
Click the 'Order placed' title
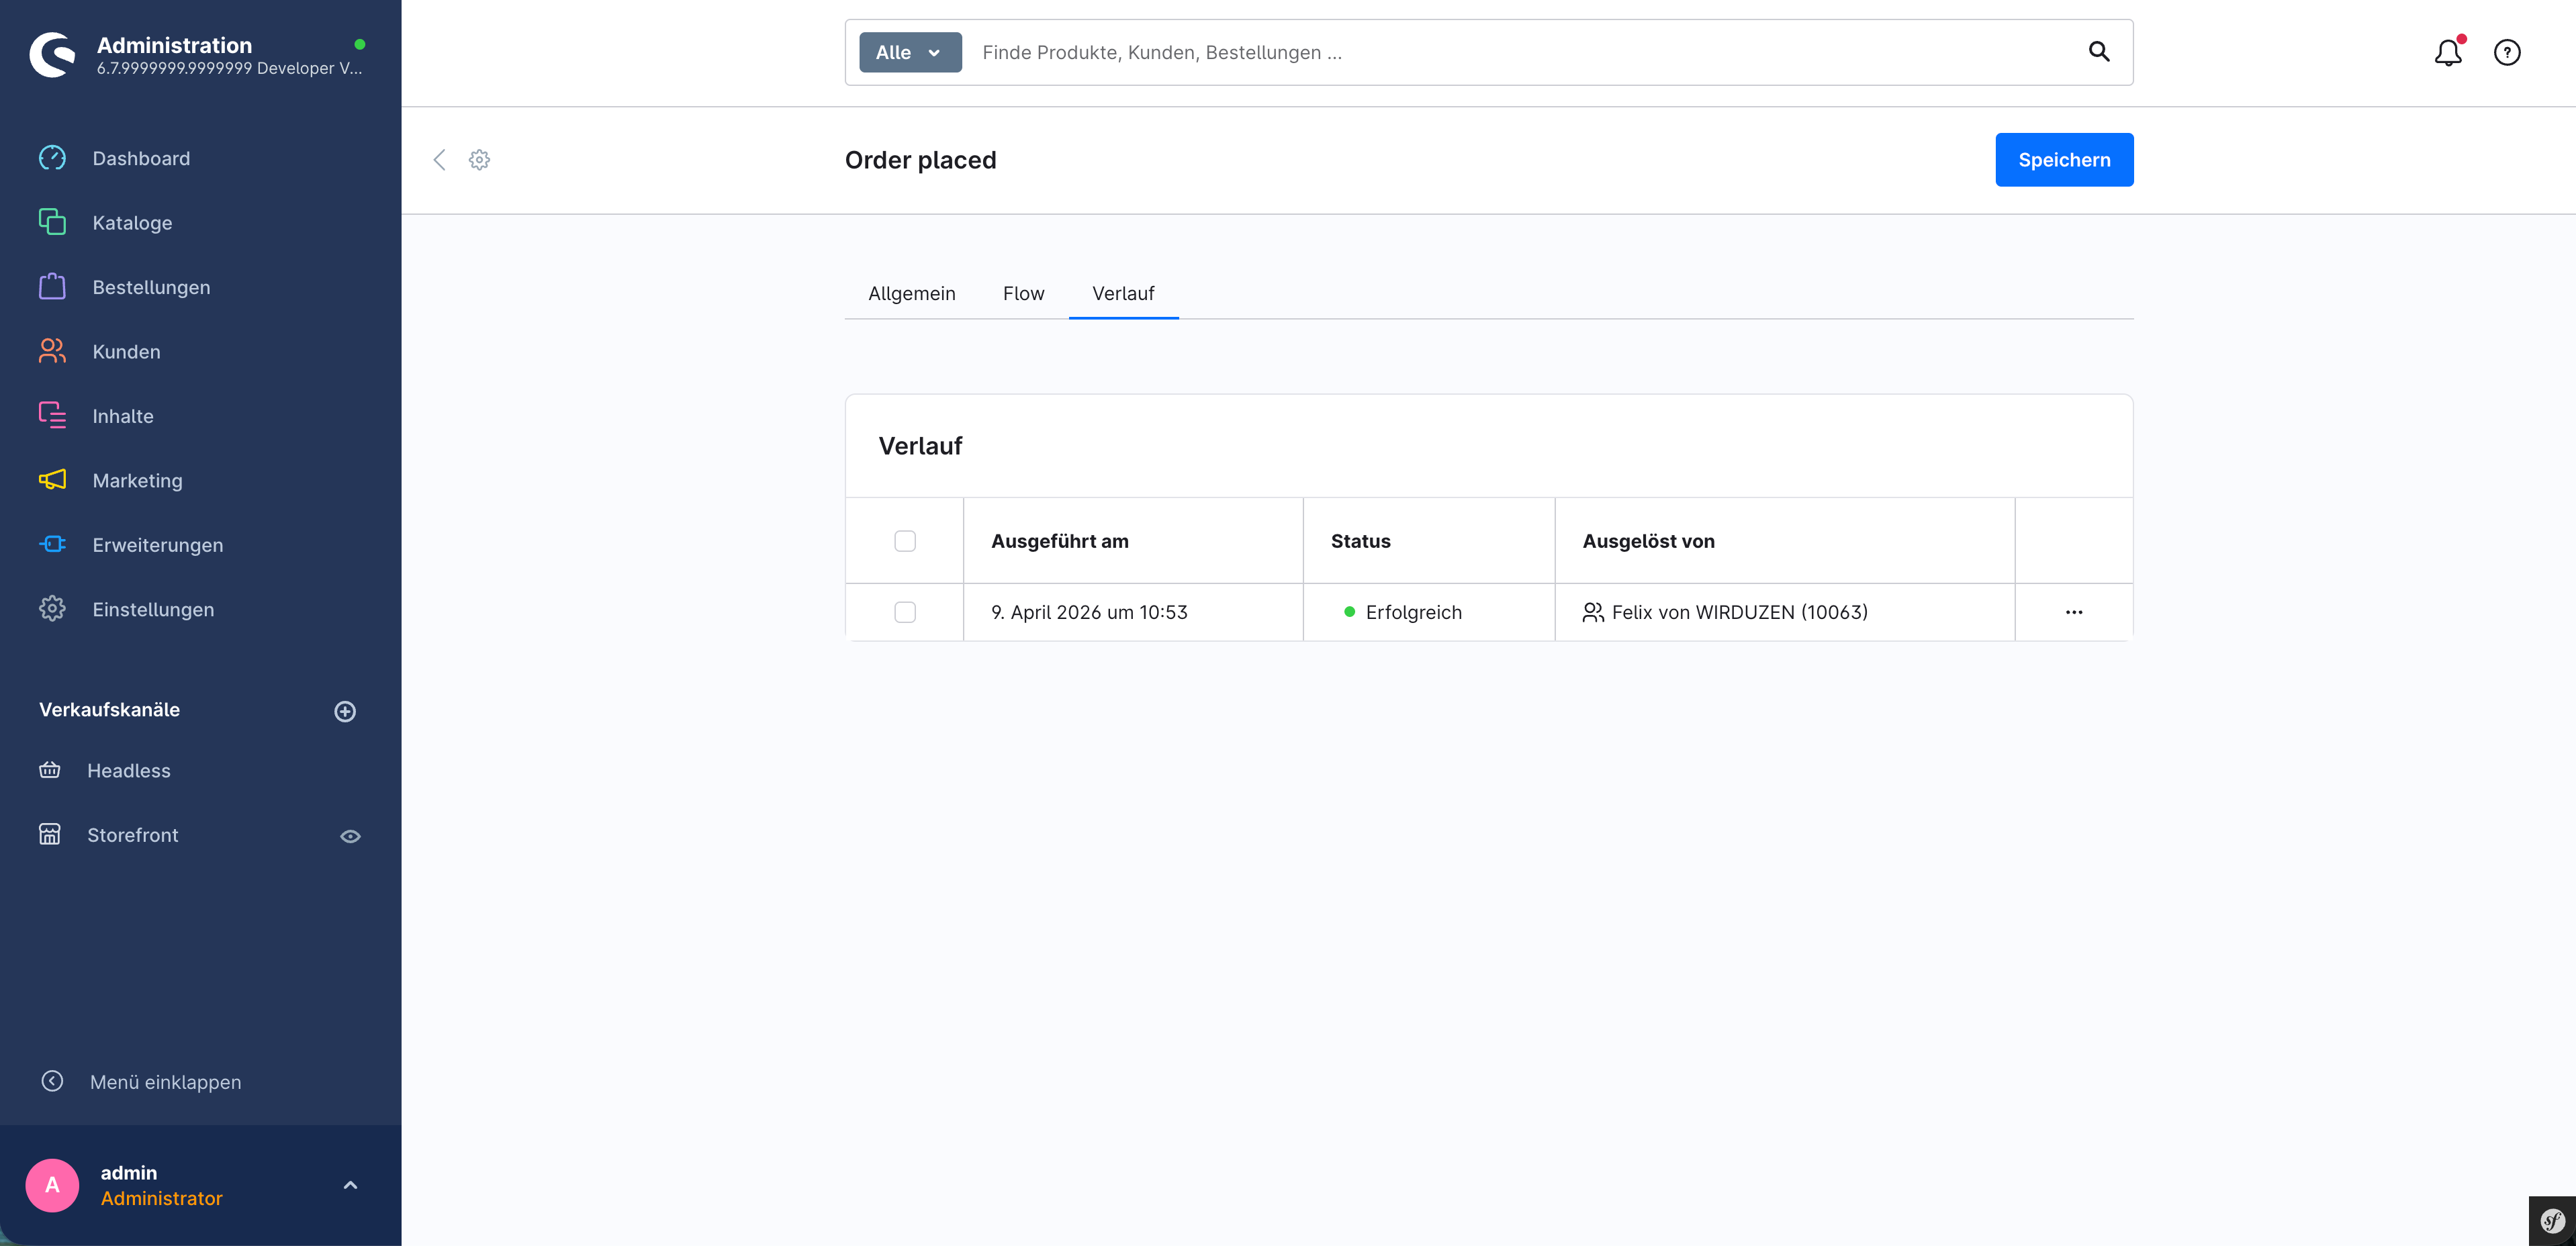[920, 160]
